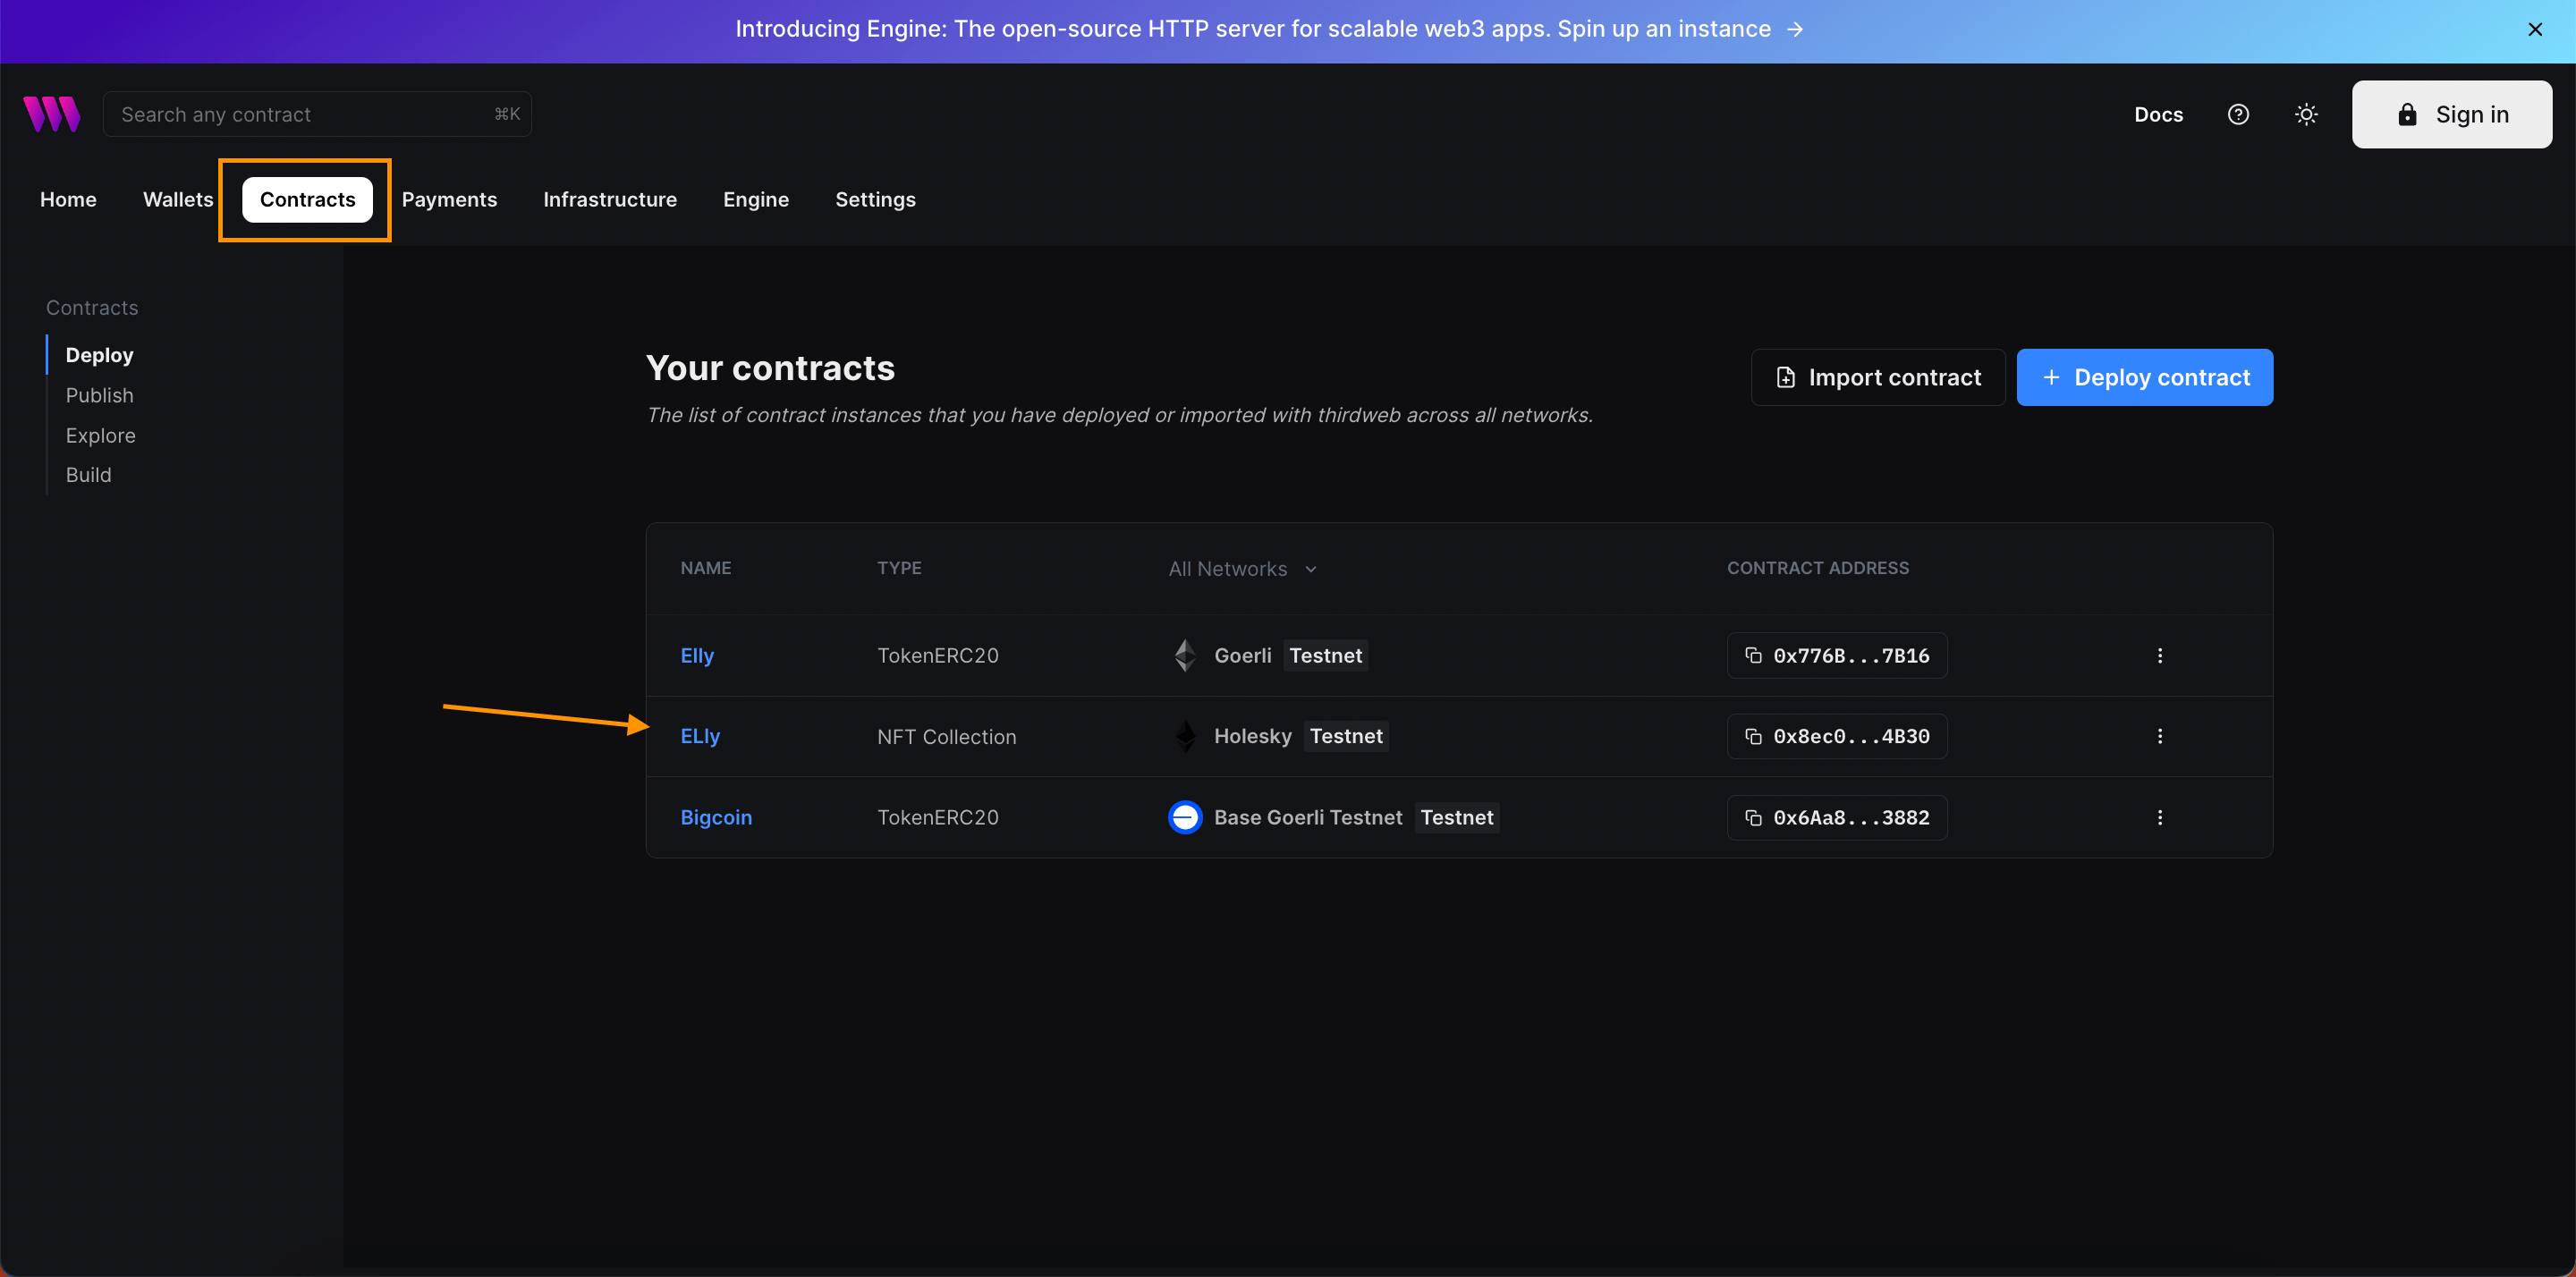This screenshot has width=2576, height=1277.
Task: Open more options for Elly Goerli row
Action: [x=2159, y=655]
